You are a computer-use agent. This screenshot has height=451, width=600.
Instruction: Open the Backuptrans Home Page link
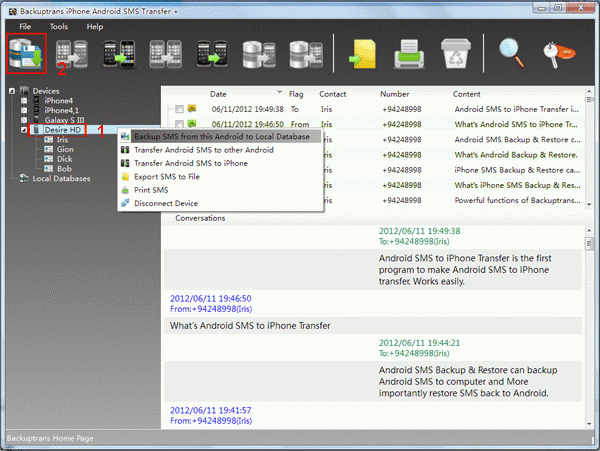pos(50,438)
